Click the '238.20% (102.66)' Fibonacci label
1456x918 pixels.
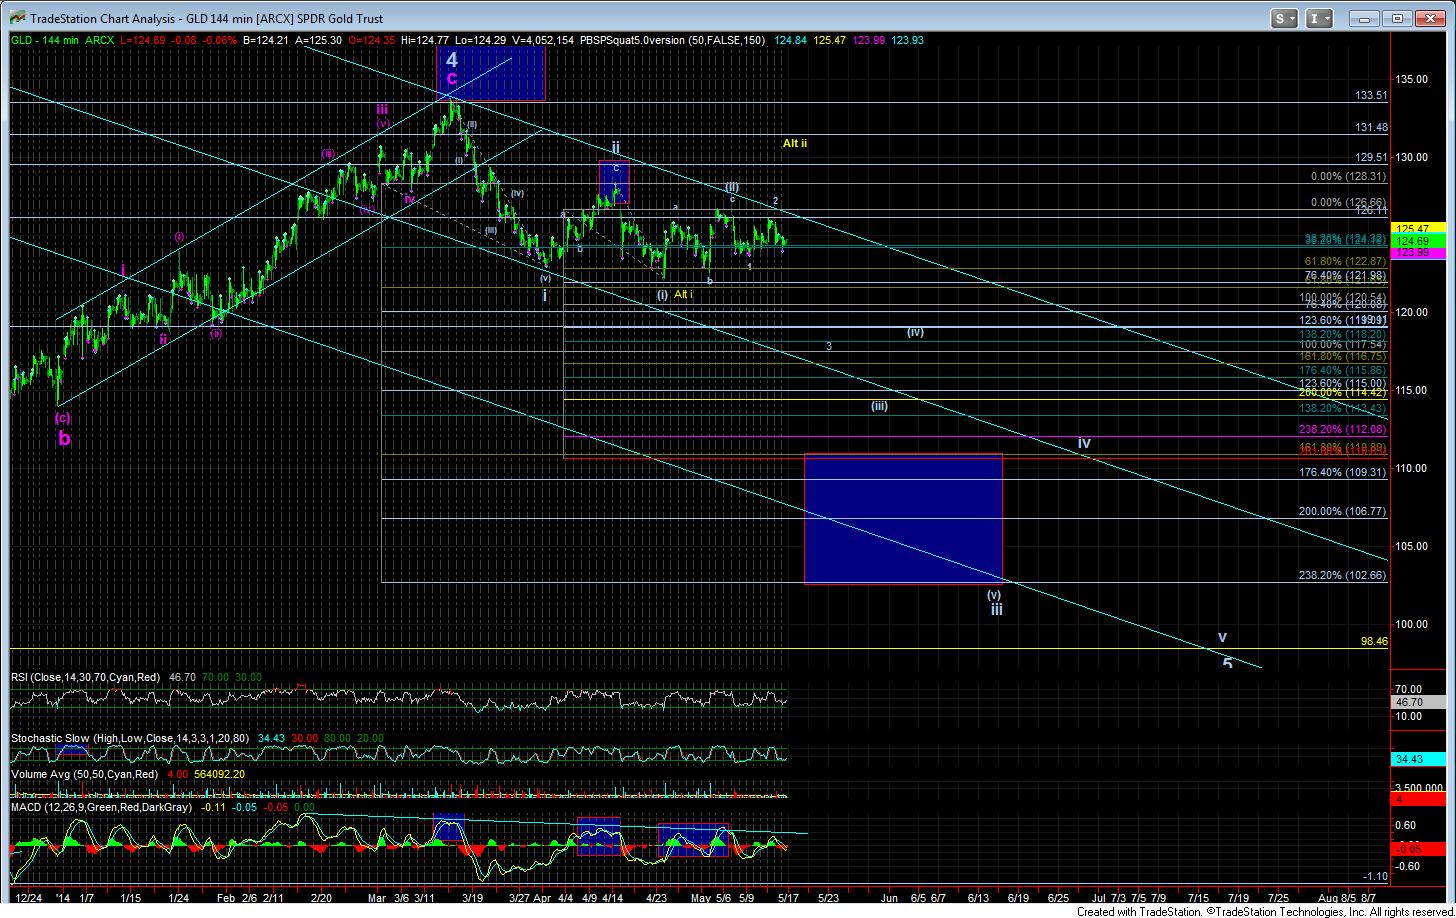pos(1342,576)
